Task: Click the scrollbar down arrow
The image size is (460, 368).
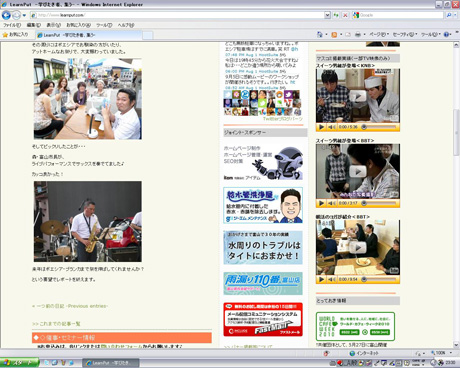Action: (456, 345)
